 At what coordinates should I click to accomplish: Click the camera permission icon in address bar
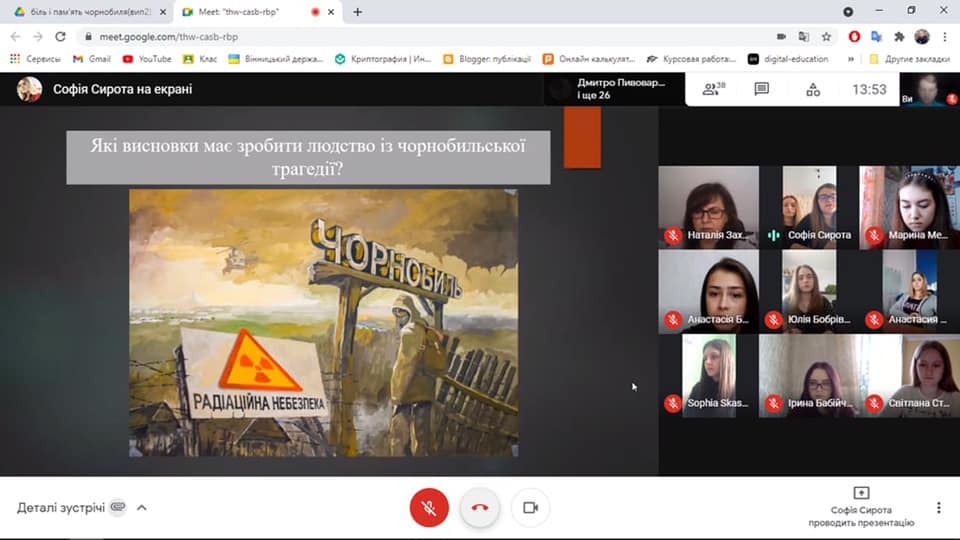781,37
